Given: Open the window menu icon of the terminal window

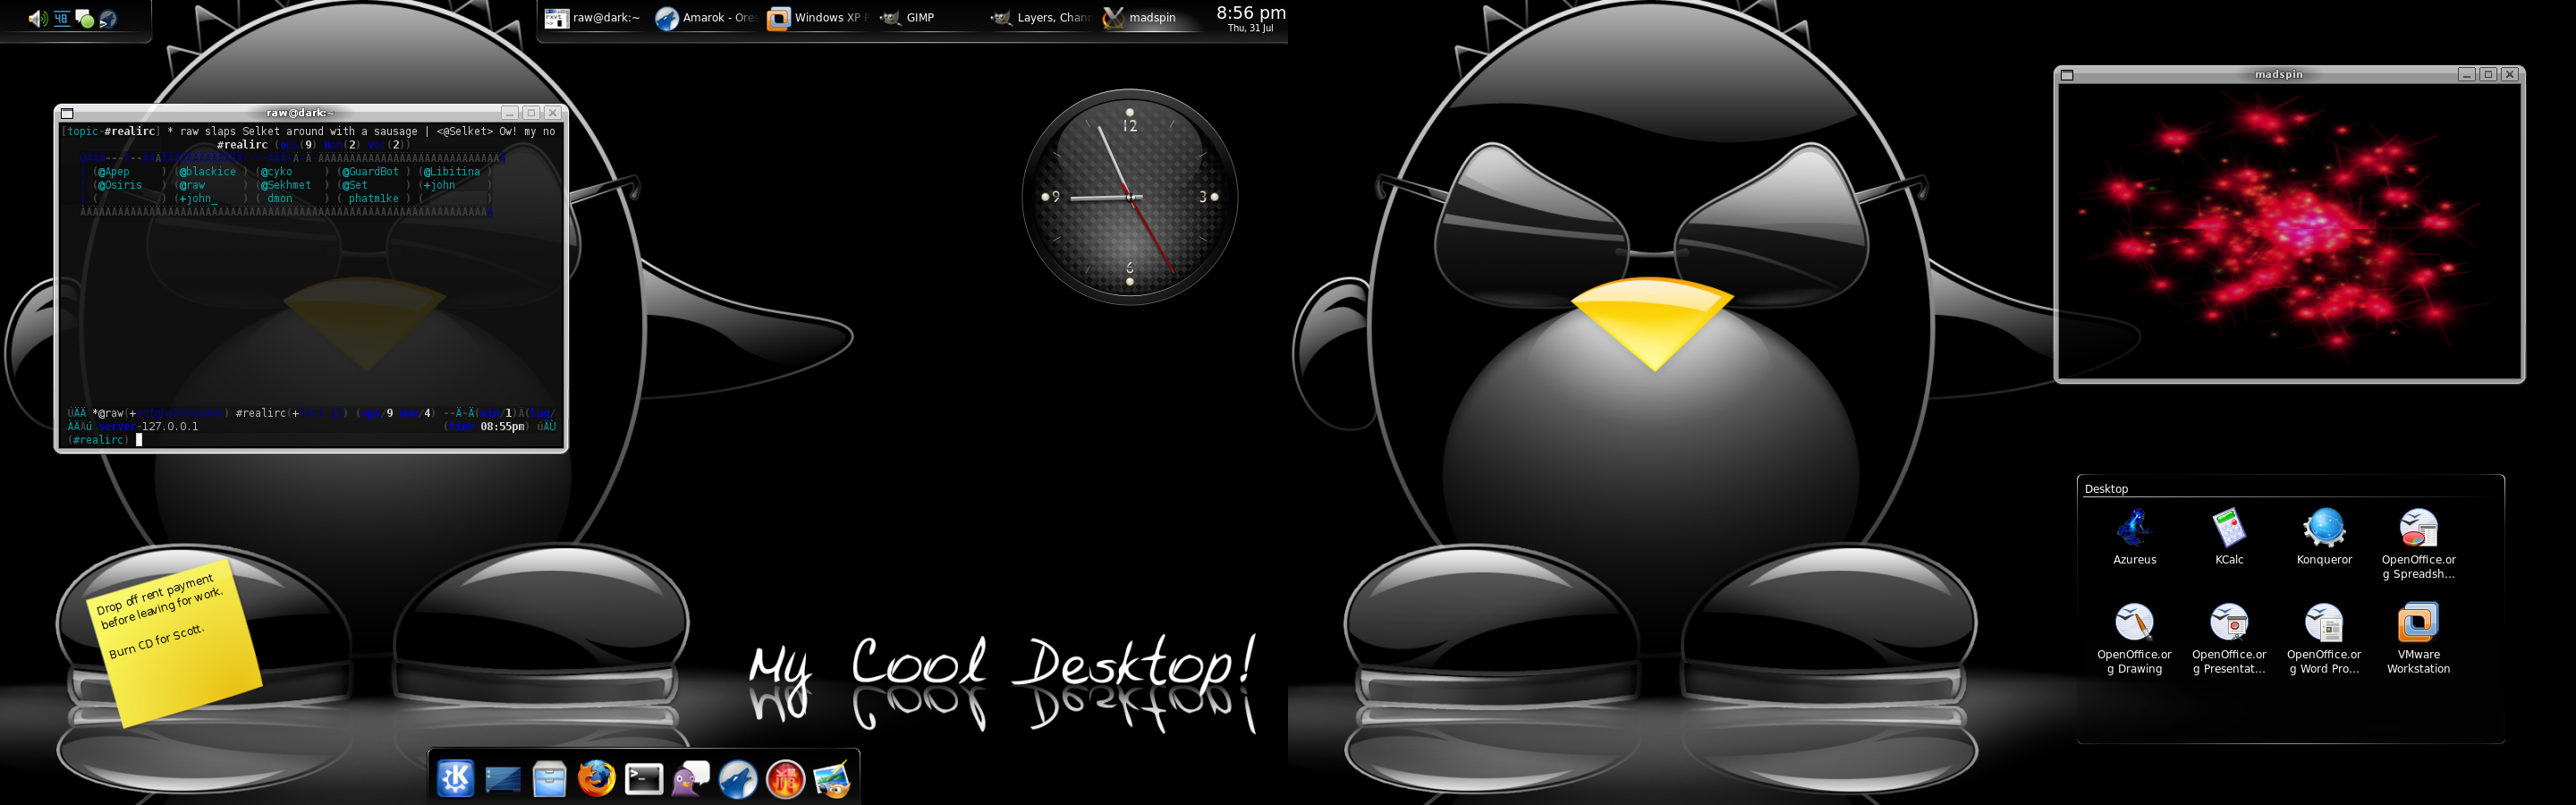Looking at the screenshot, I should 67,113.
